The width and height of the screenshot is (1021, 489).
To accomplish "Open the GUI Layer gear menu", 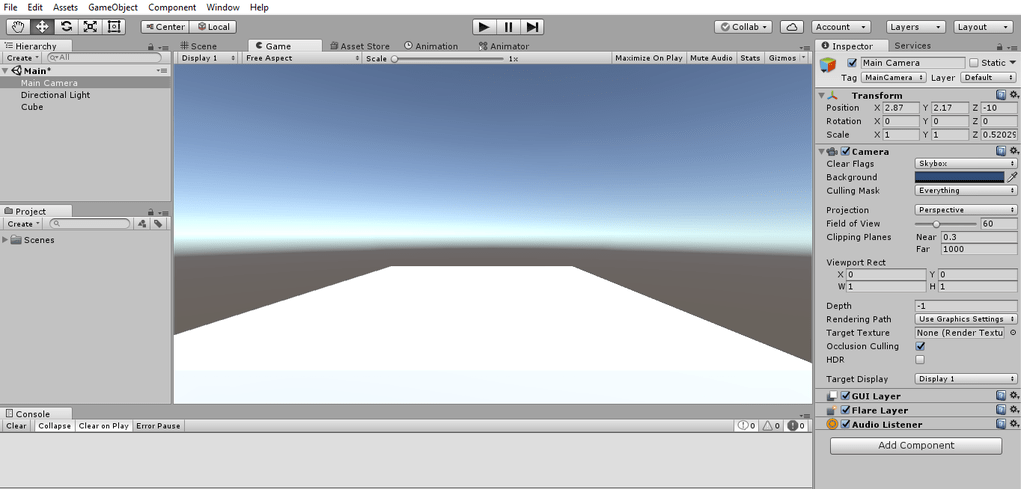I will pyautogui.click(x=1013, y=396).
